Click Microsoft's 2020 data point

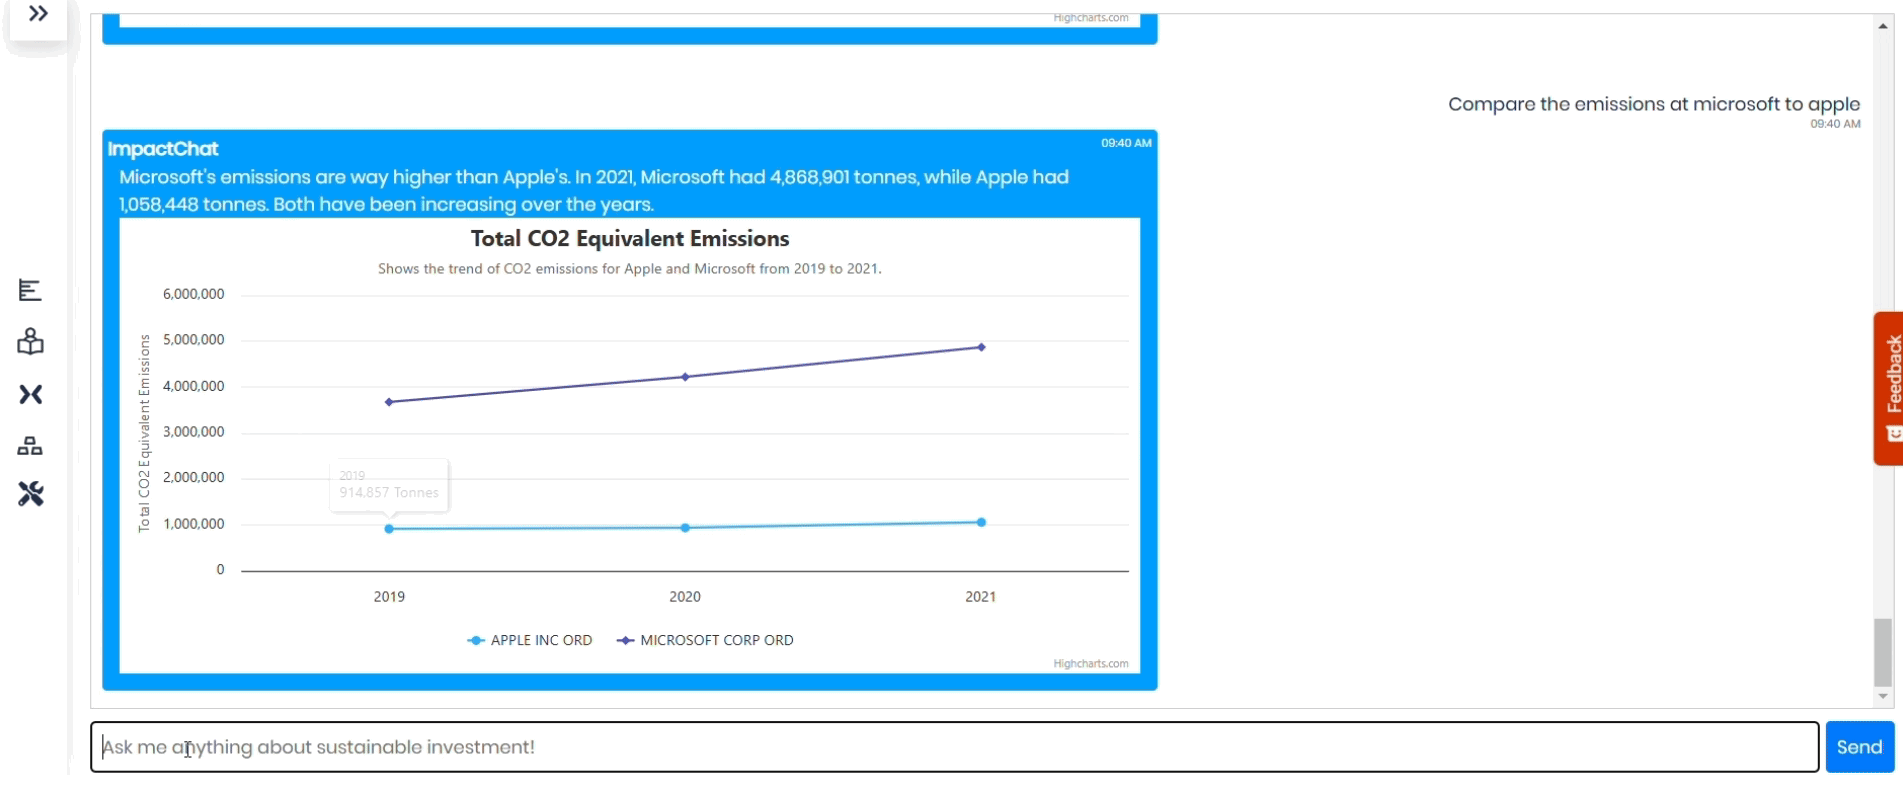point(685,377)
